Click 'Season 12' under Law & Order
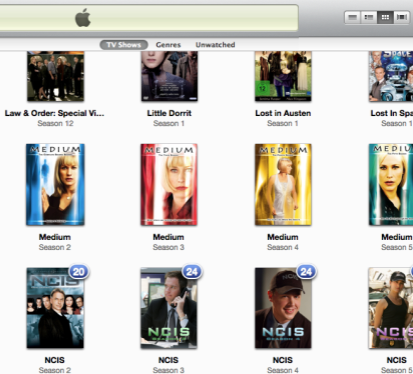 coord(55,124)
